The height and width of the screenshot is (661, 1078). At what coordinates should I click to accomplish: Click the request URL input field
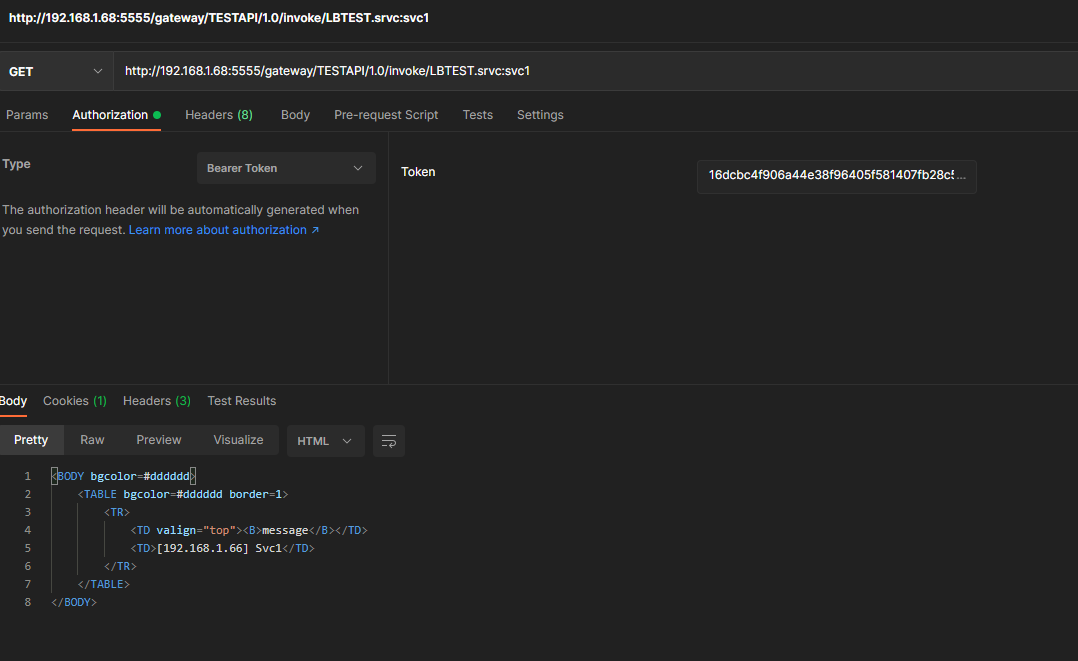[x=590, y=71]
